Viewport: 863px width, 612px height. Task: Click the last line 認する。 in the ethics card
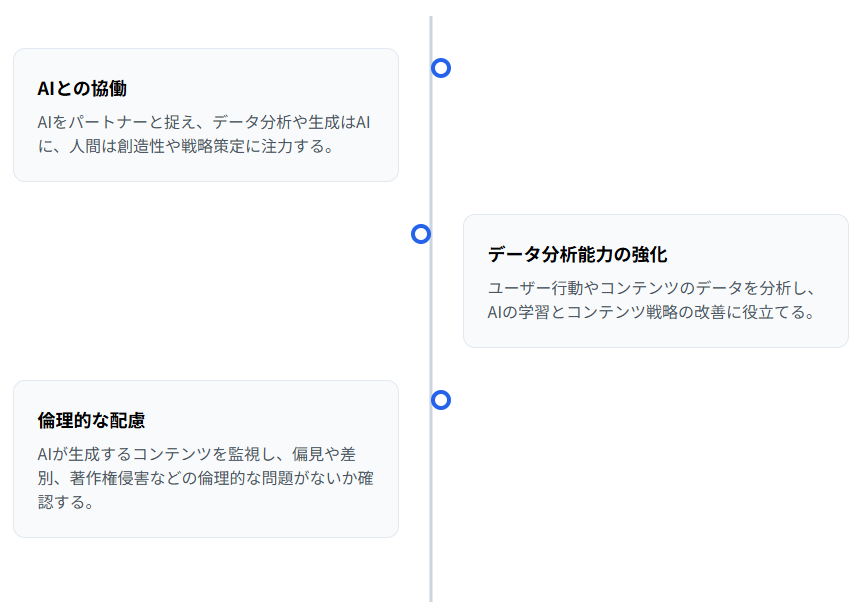[66, 502]
